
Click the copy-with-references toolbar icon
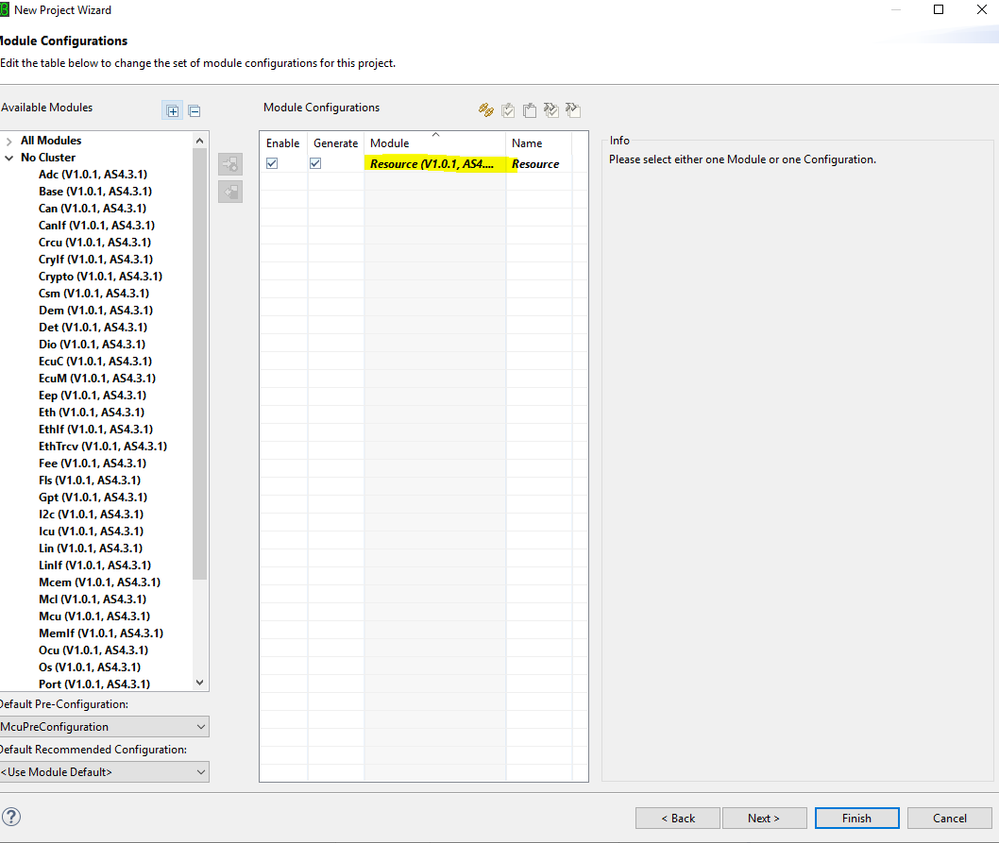551,110
